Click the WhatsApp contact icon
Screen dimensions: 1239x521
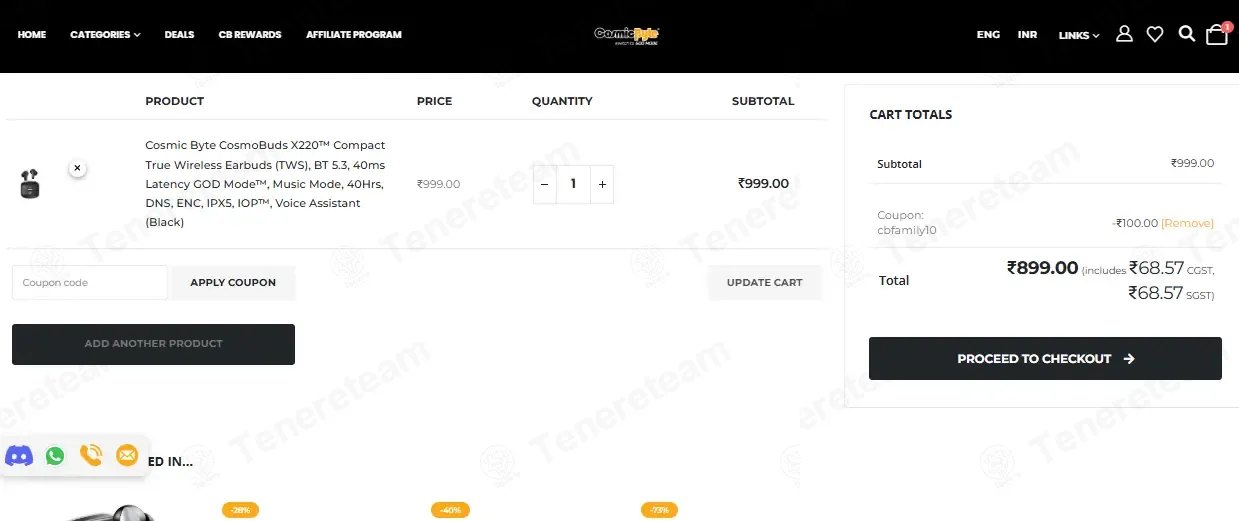click(55, 456)
